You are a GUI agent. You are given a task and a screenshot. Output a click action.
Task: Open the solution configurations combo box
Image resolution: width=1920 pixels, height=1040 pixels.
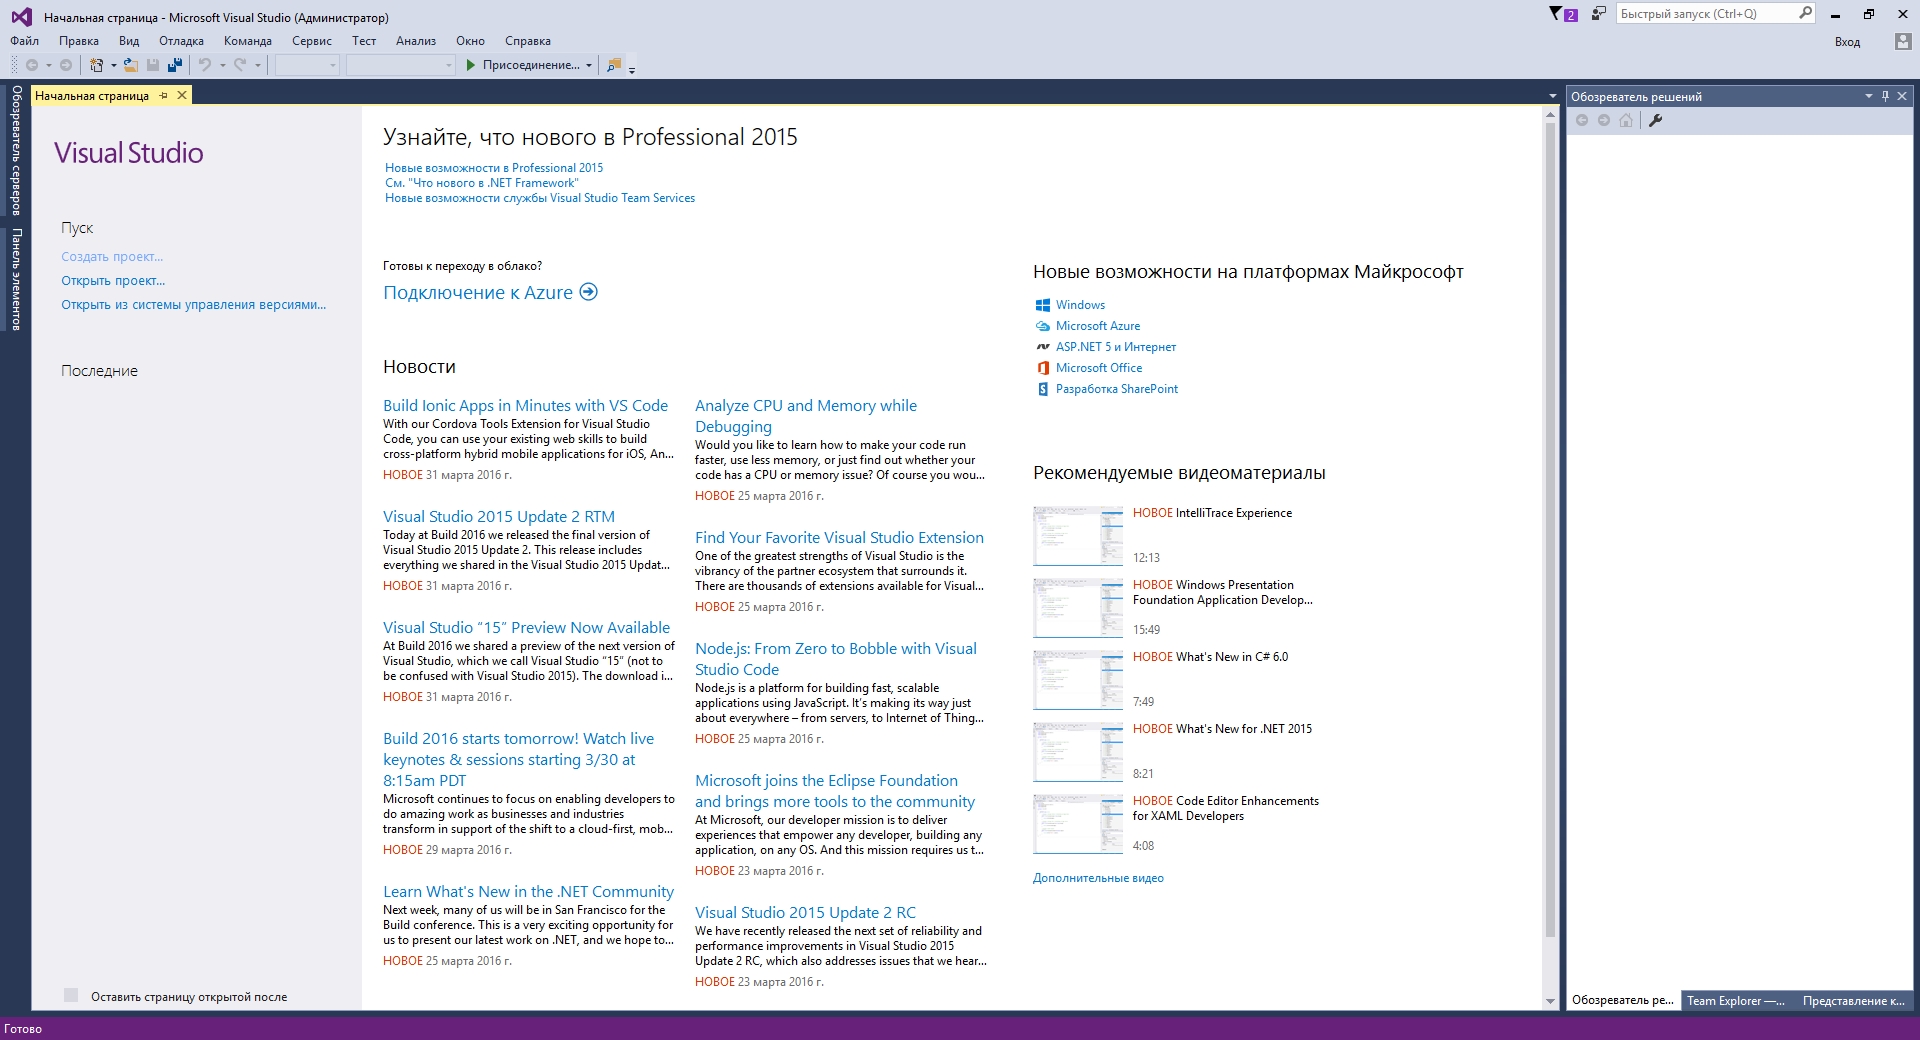(308, 65)
